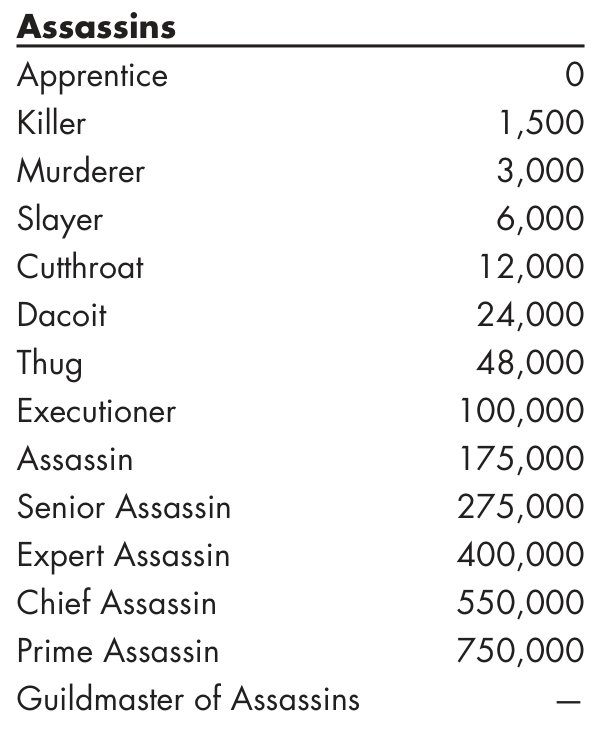The height and width of the screenshot is (740, 599).
Task: Select the Thug row label
Action: pos(50,364)
